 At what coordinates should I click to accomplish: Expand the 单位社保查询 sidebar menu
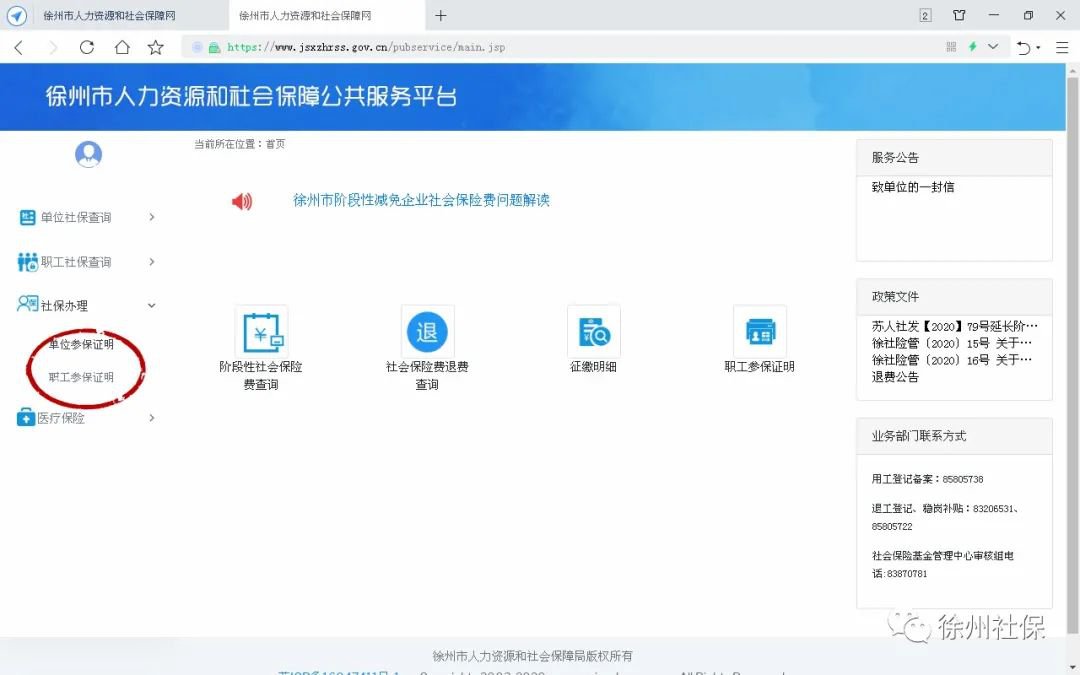coord(87,217)
